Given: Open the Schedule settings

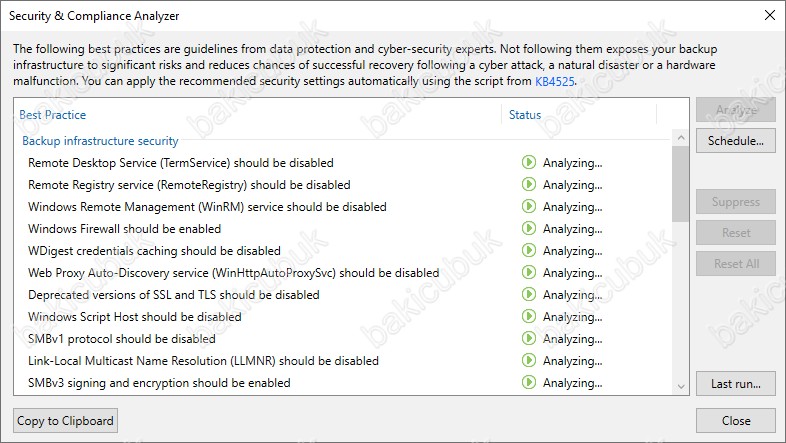Looking at the screenshot, I should [735, 141].
